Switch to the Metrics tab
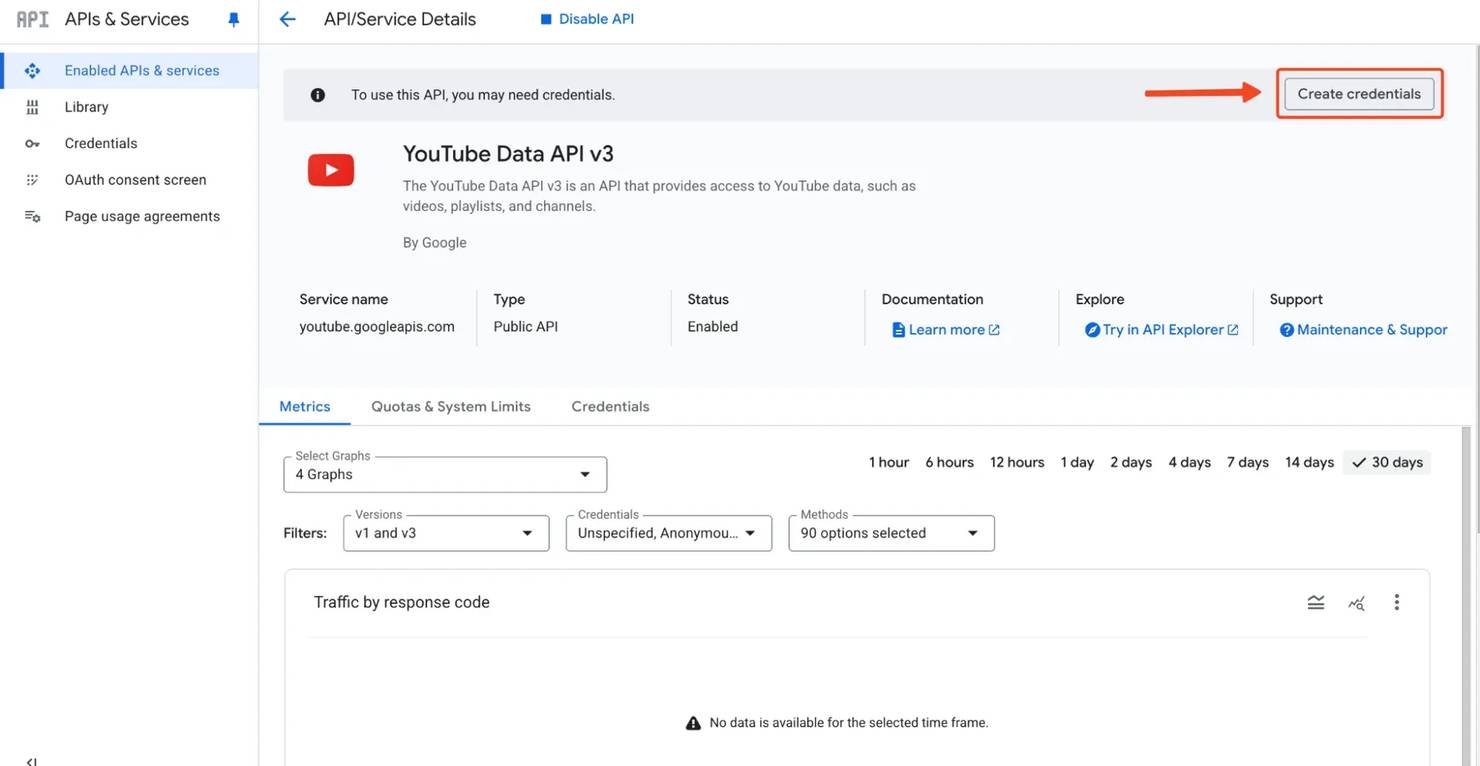 coord(305,407)
